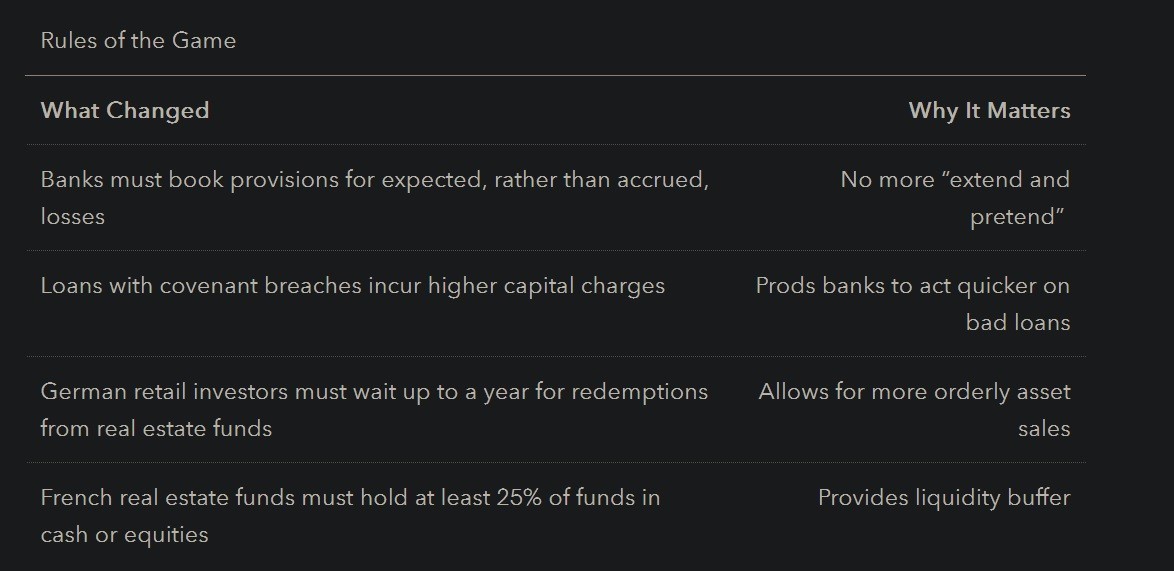Click the "What Changed" column header

(x=125, y=110)
